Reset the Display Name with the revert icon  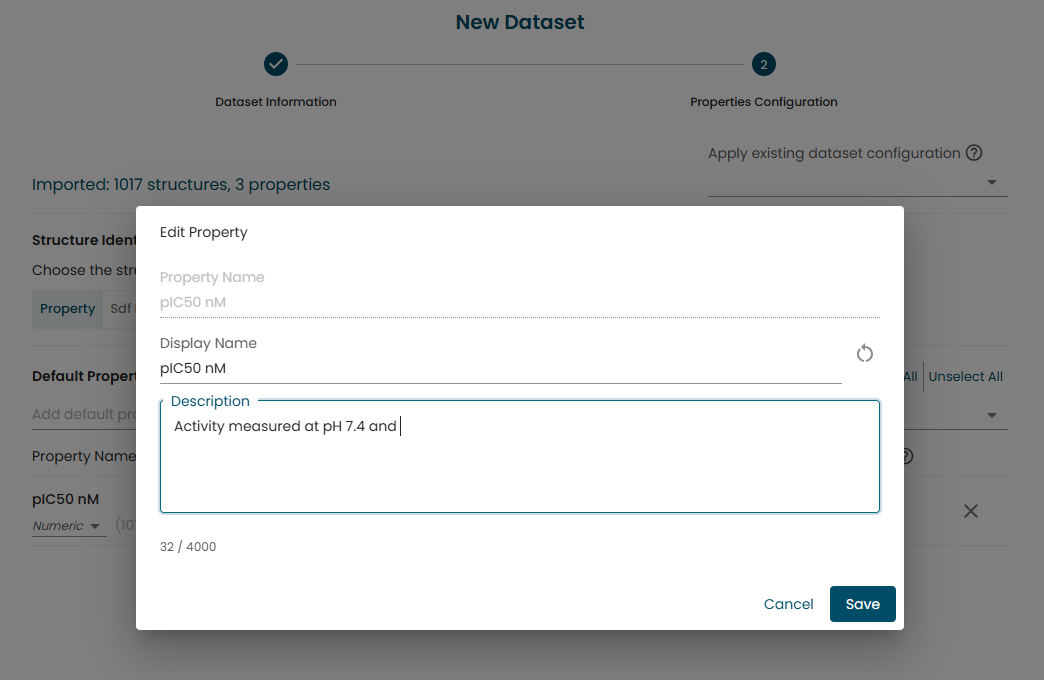tap(864, 353)
